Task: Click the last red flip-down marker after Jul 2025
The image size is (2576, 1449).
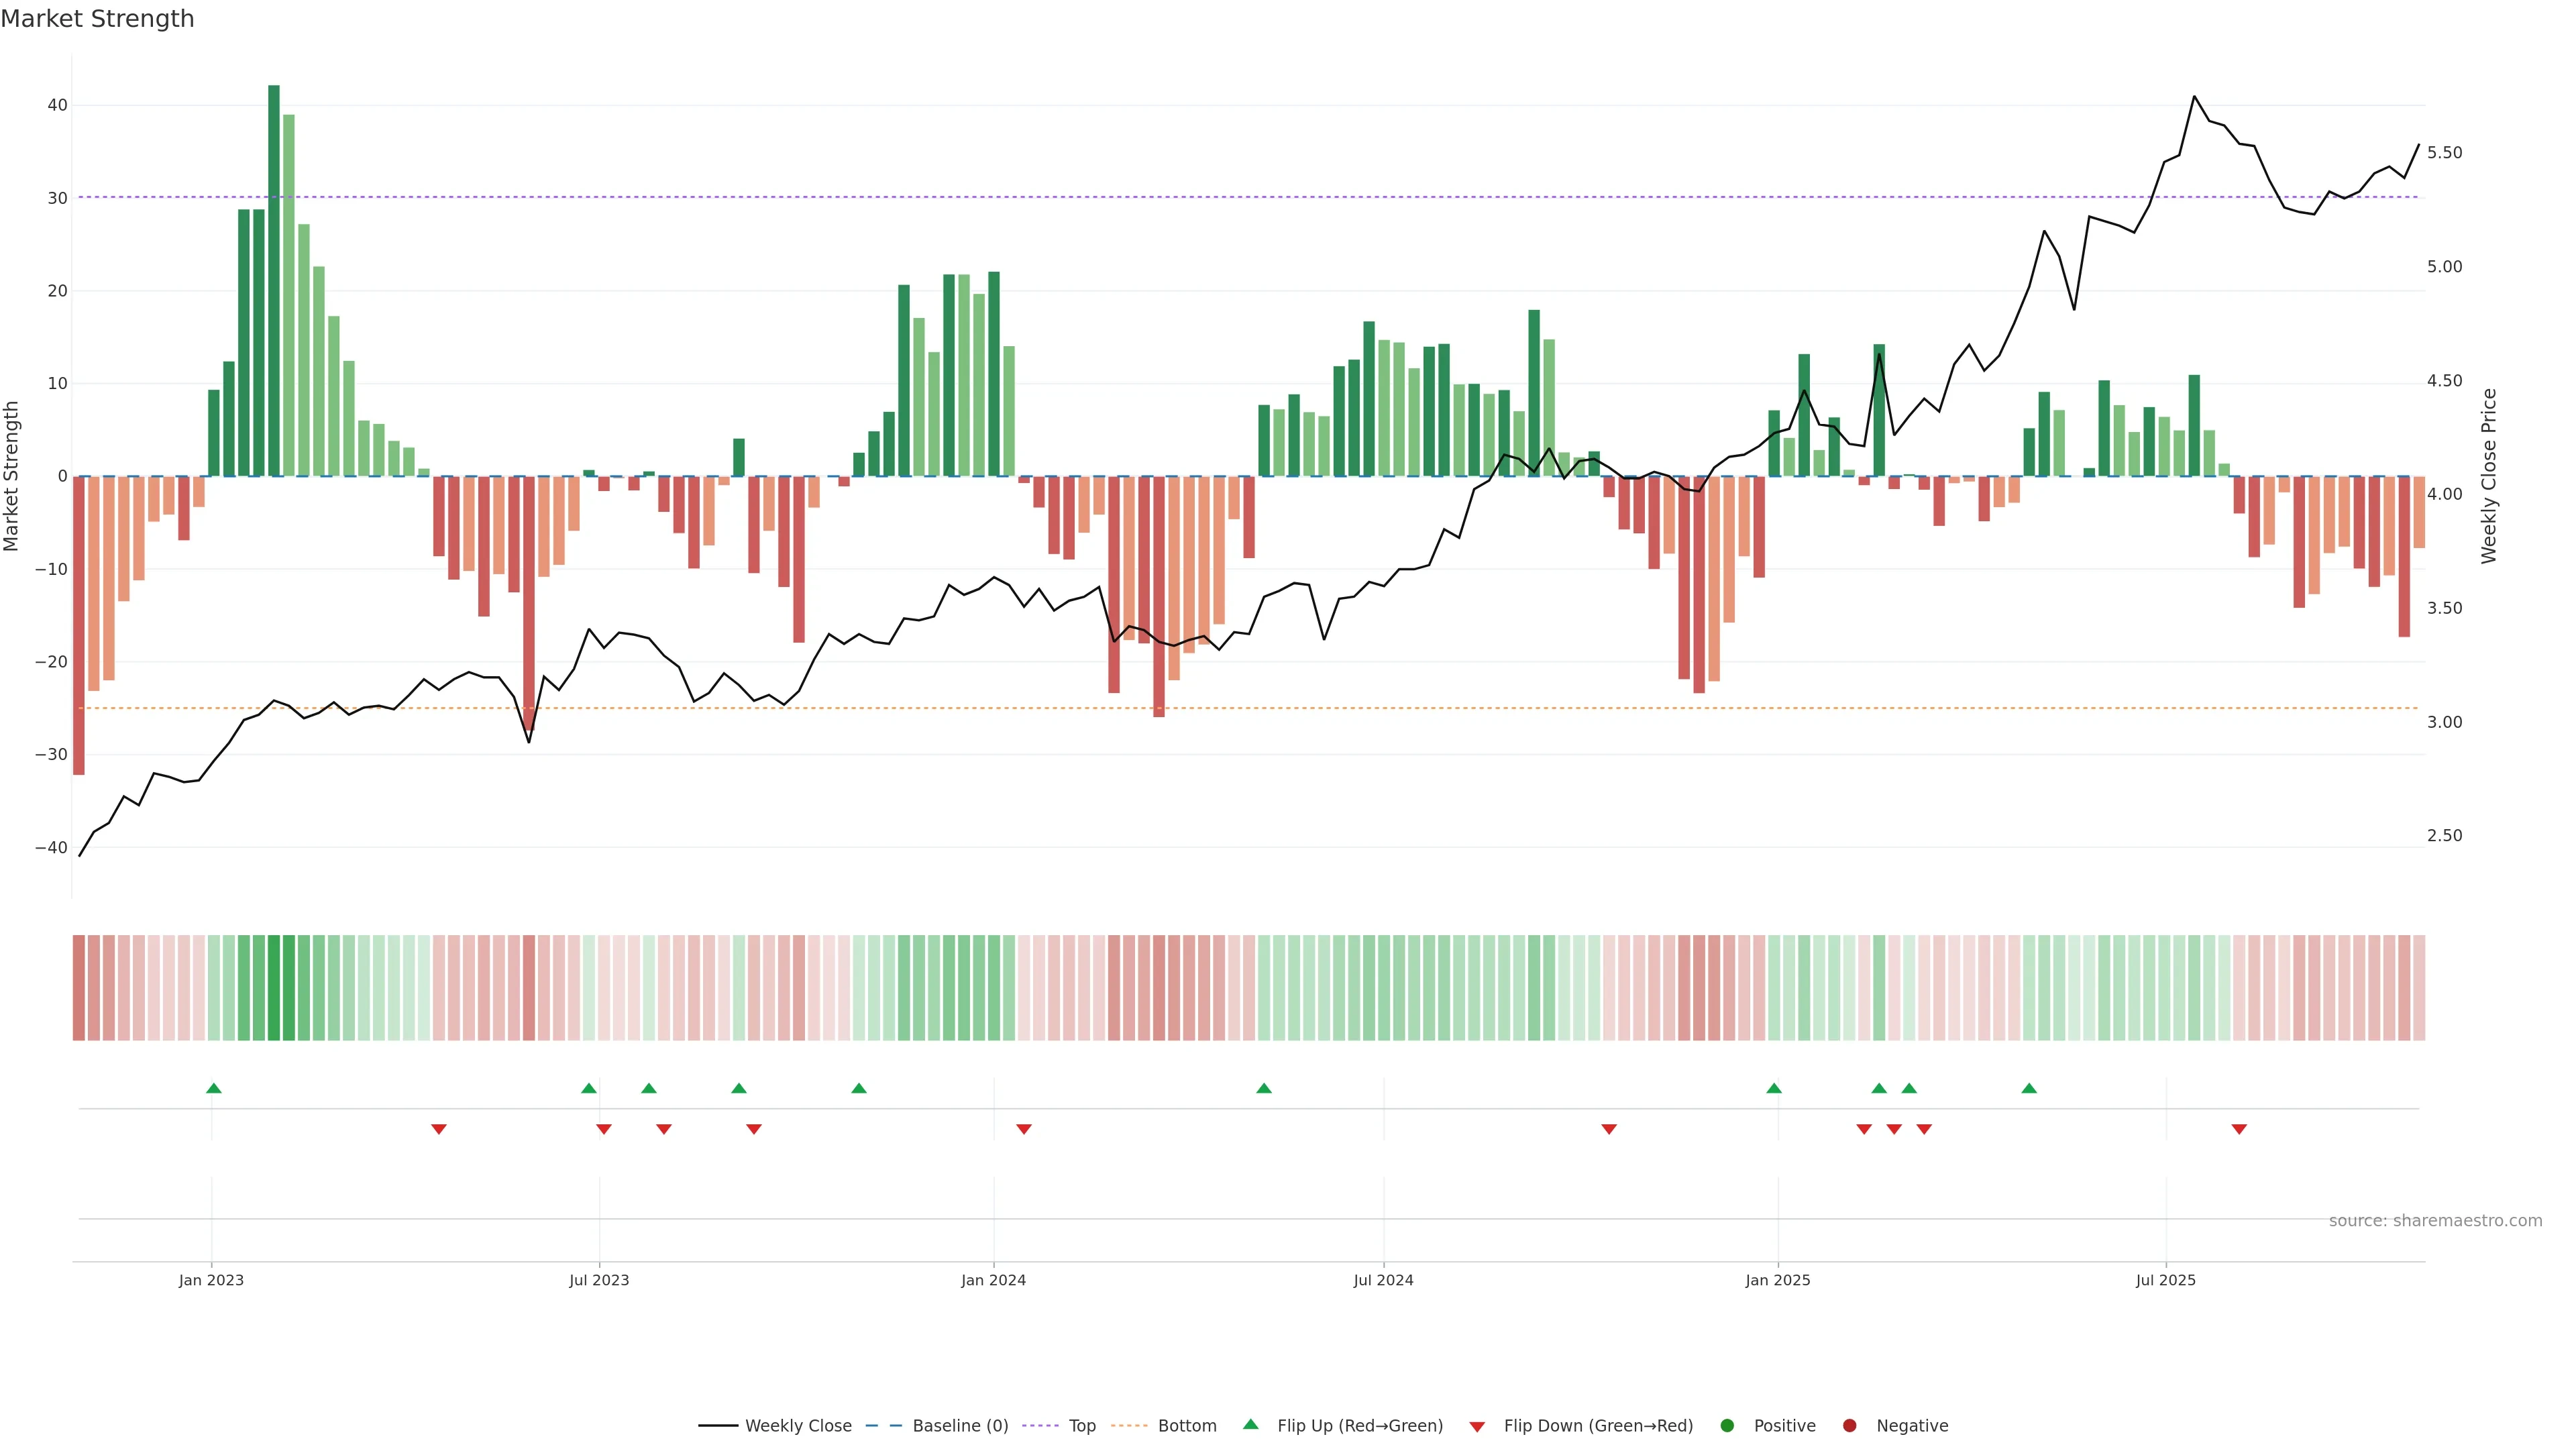Action: pos(2239,1129)
